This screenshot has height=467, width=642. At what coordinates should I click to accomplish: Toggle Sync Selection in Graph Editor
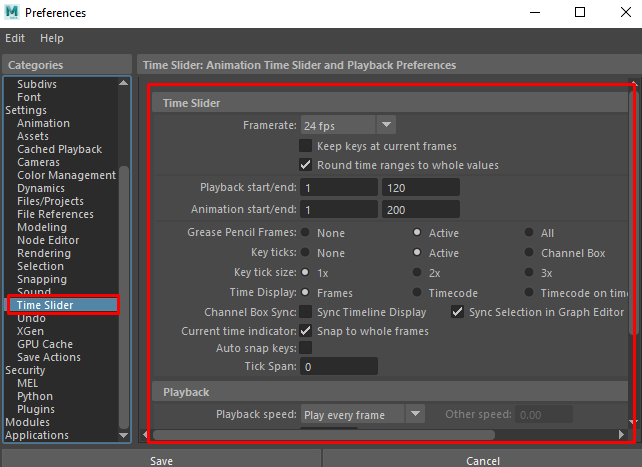458,312
